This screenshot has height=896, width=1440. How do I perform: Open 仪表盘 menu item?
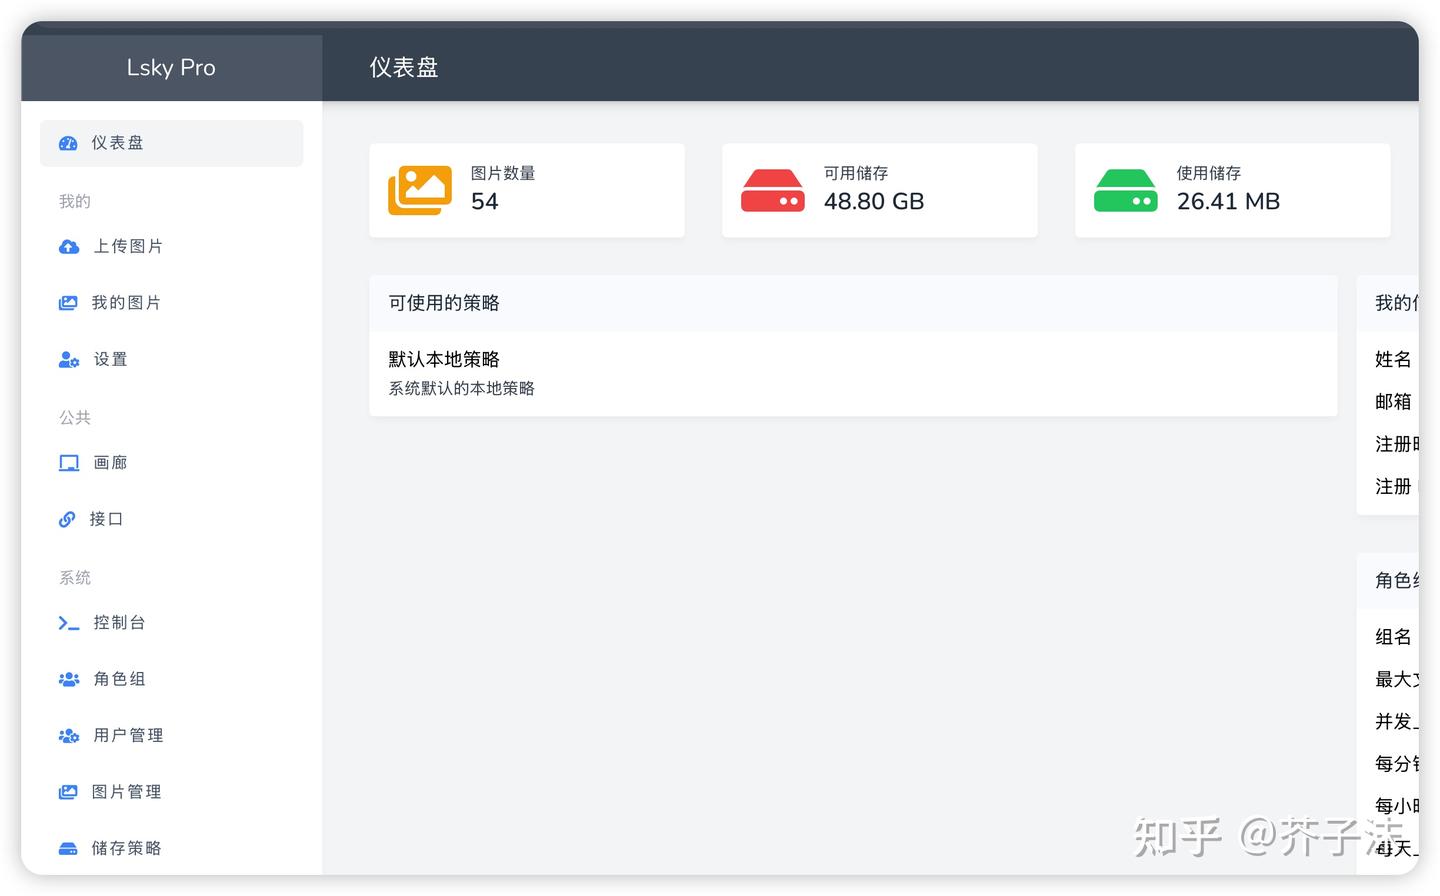click(x=172, y=143)
